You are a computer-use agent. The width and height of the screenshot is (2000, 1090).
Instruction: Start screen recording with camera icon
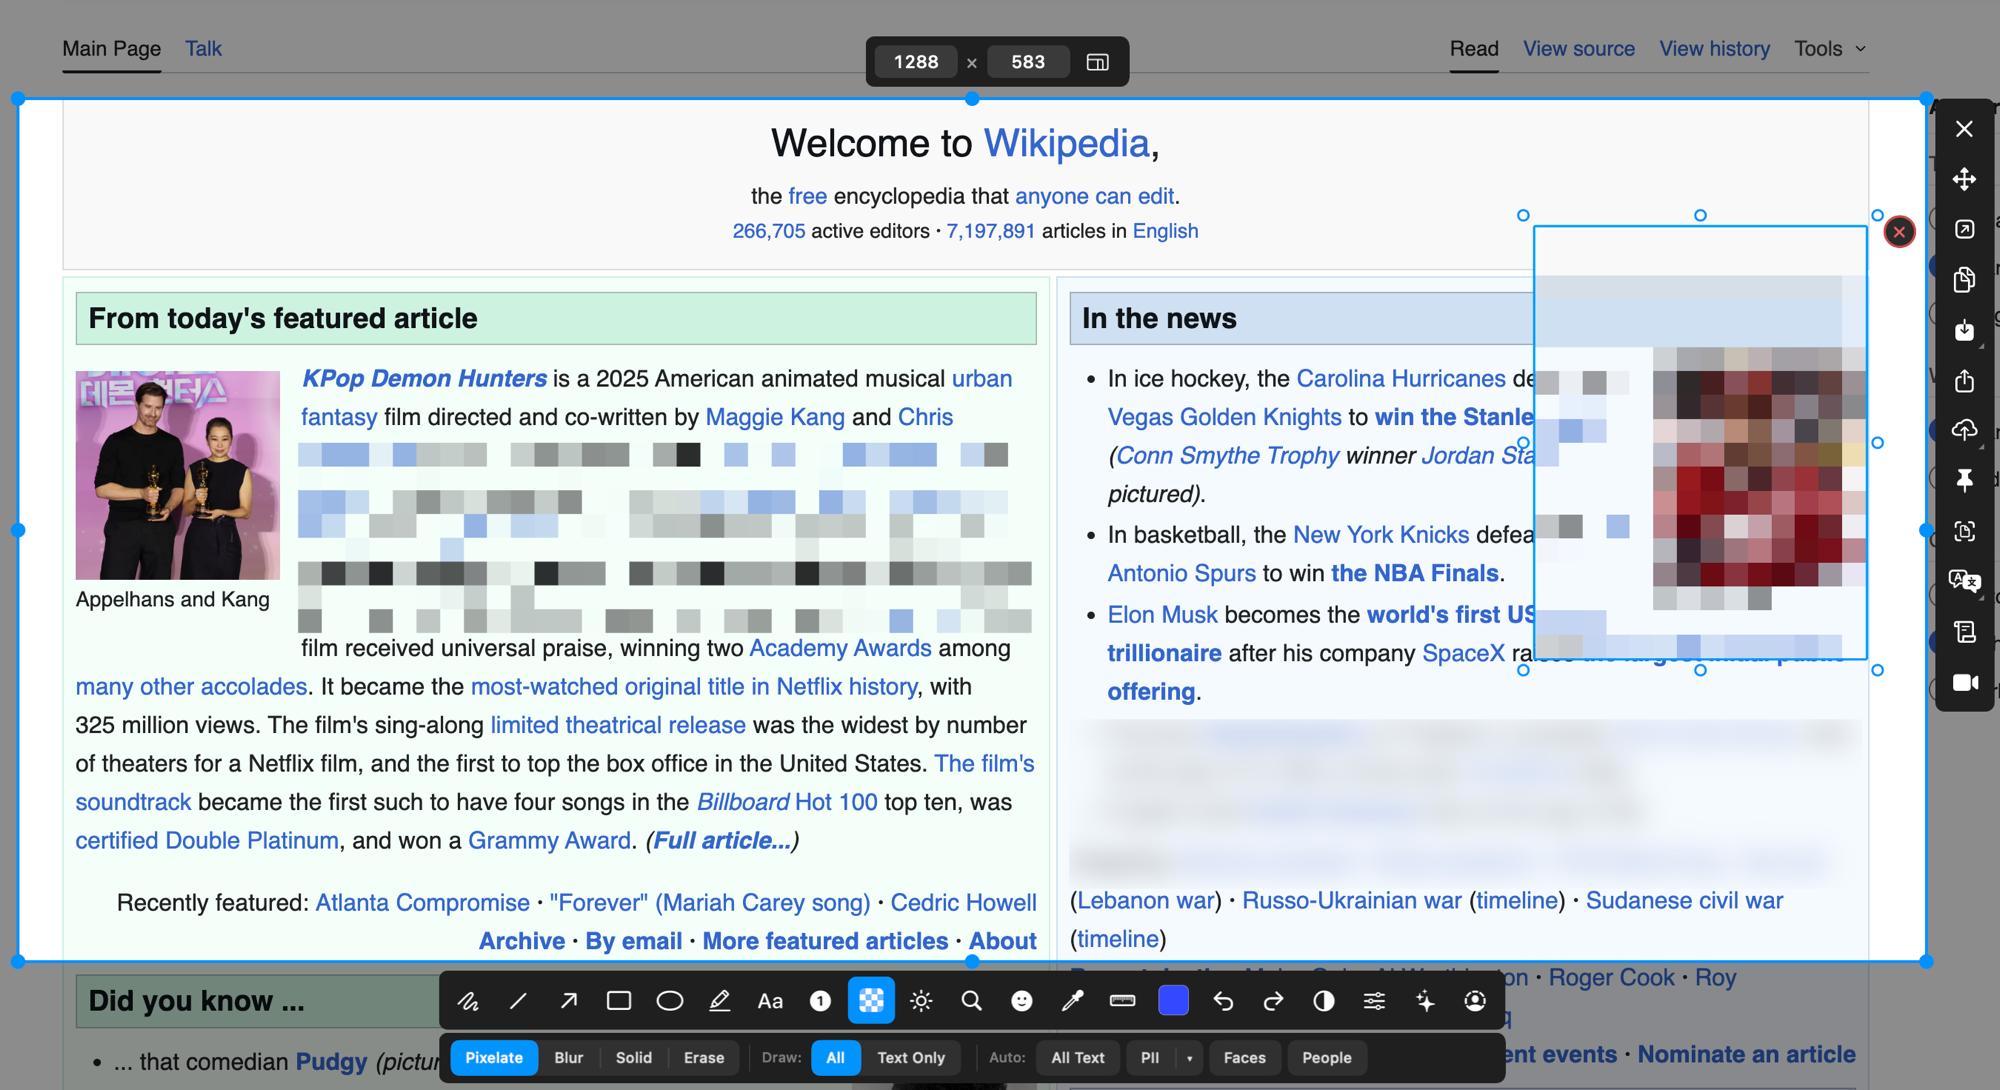(x=1964, y=682)
